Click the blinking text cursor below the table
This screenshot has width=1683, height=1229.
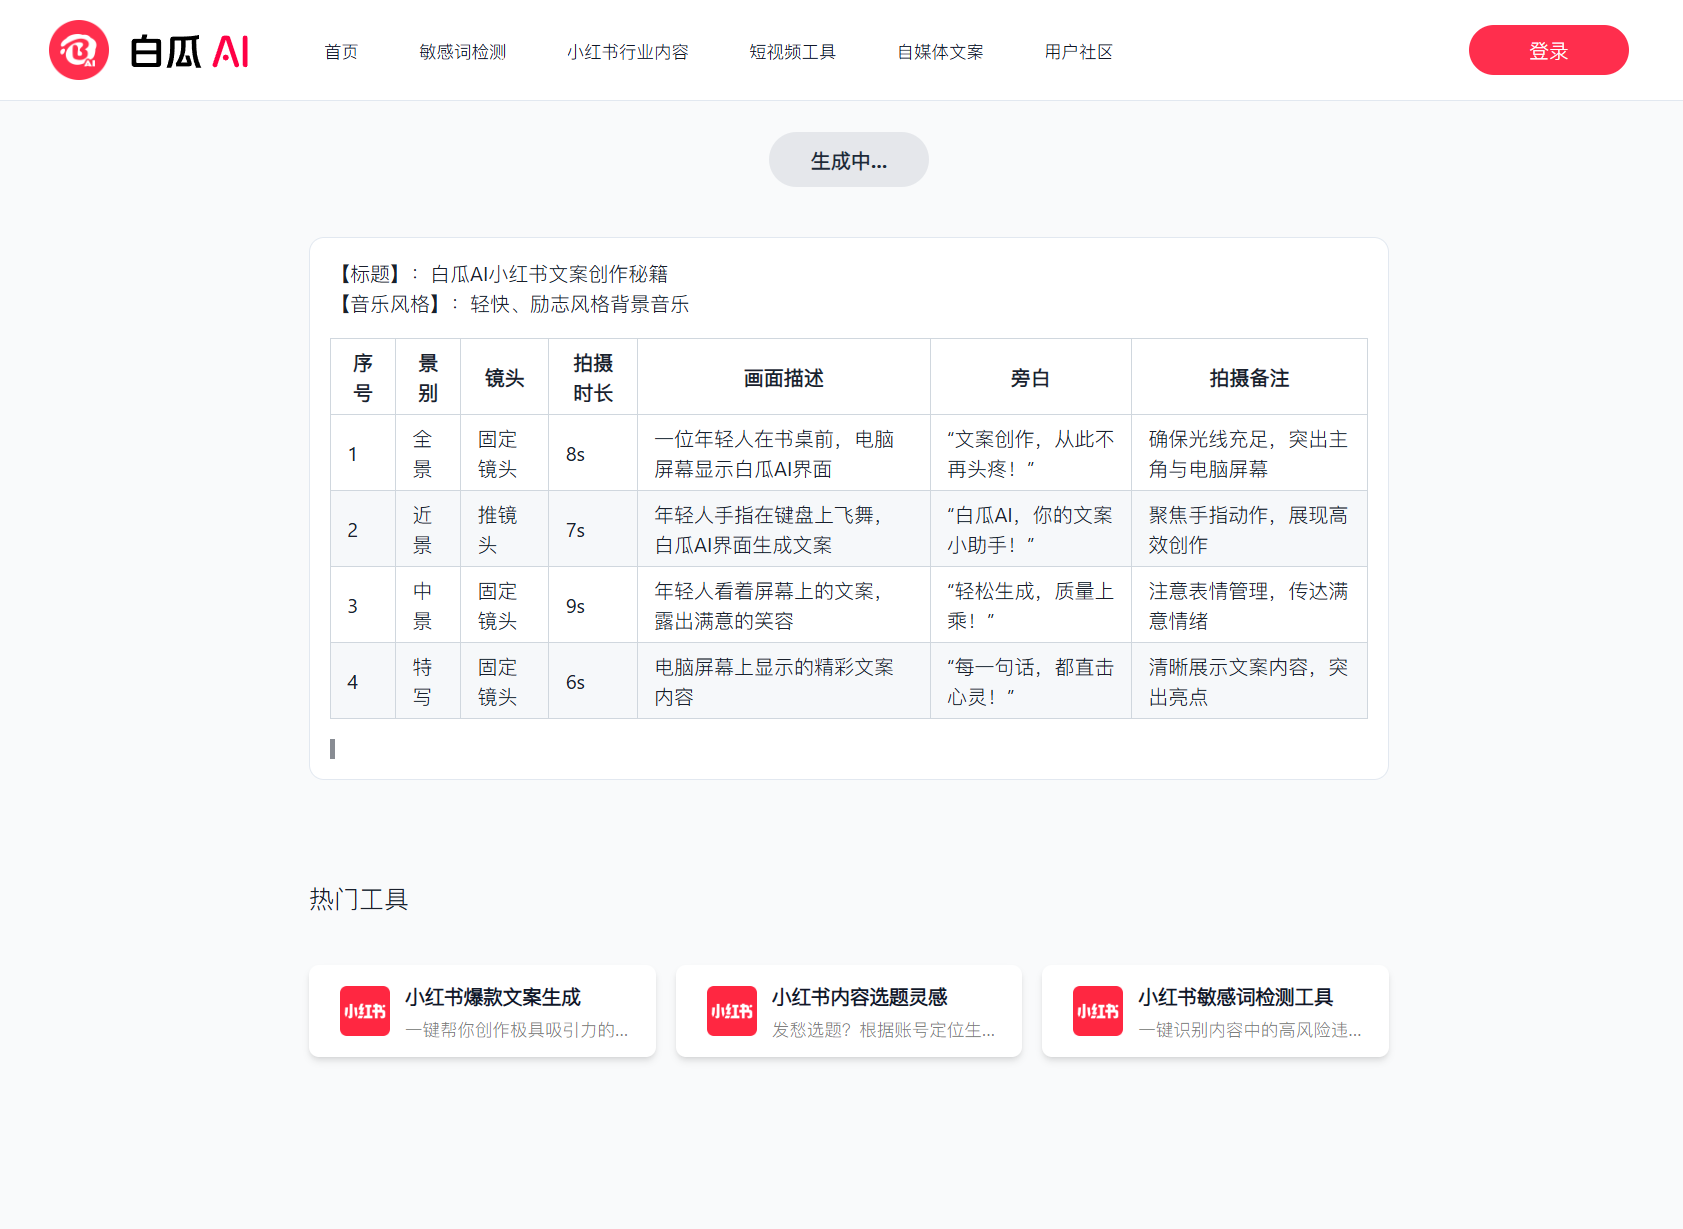tap(332, 749)
